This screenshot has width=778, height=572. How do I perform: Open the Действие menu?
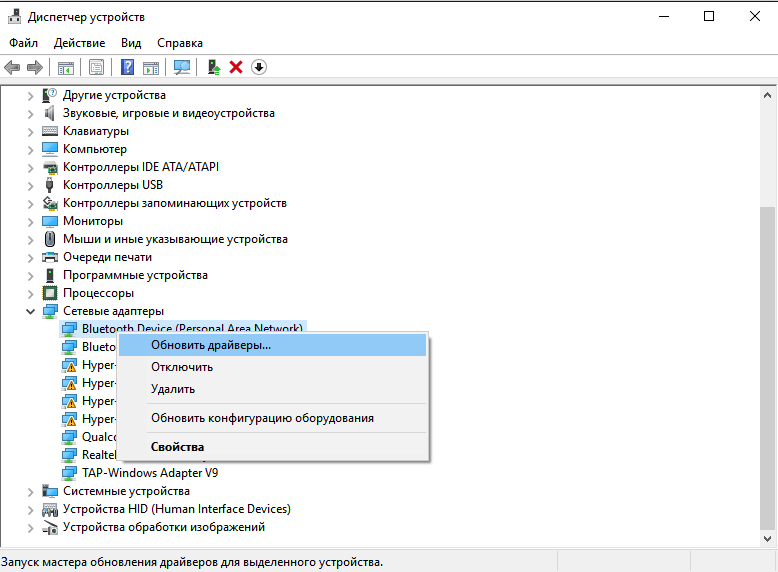79,43
